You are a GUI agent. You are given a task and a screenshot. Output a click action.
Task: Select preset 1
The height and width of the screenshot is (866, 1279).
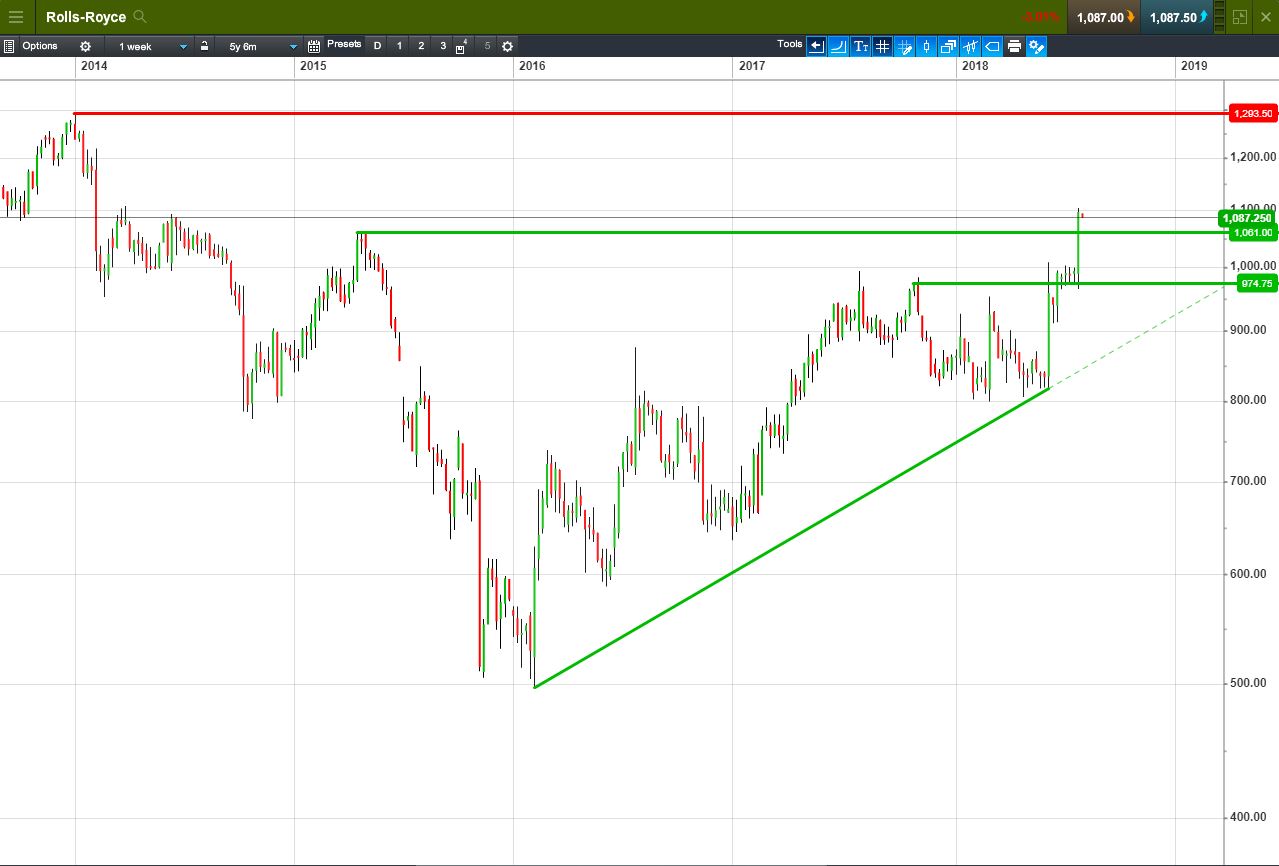tap(399, 46)
